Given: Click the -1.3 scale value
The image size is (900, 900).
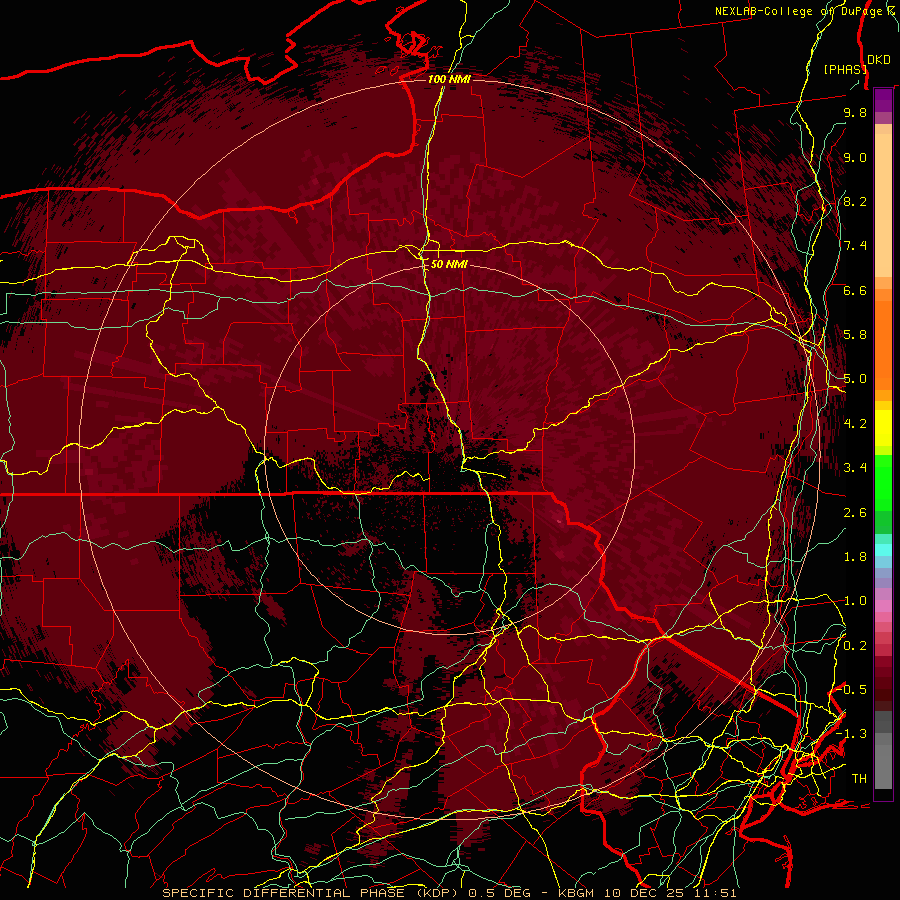Looking at the screenshot, I should 852,734.
